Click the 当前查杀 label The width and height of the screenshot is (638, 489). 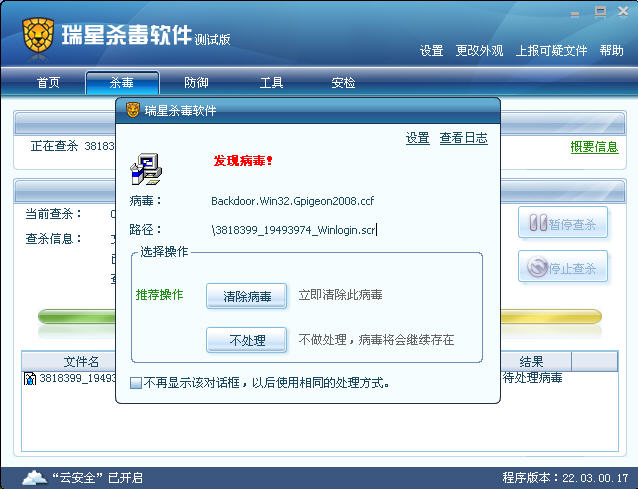pyautogui.click(x=53, y=214)
